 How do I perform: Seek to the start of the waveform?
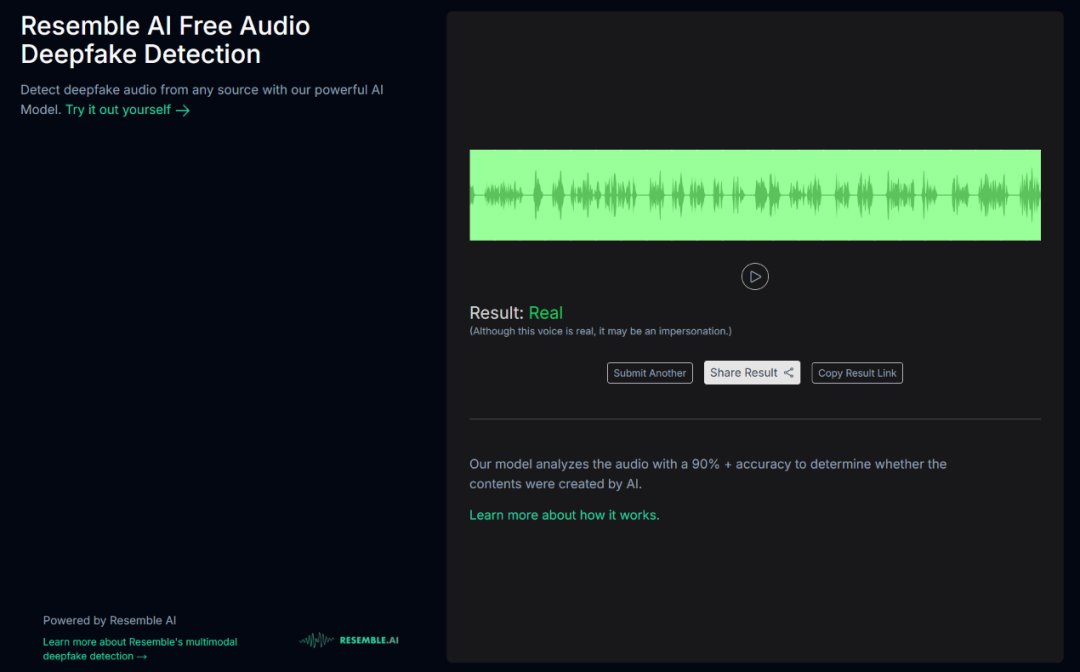(x=473, y=195)
